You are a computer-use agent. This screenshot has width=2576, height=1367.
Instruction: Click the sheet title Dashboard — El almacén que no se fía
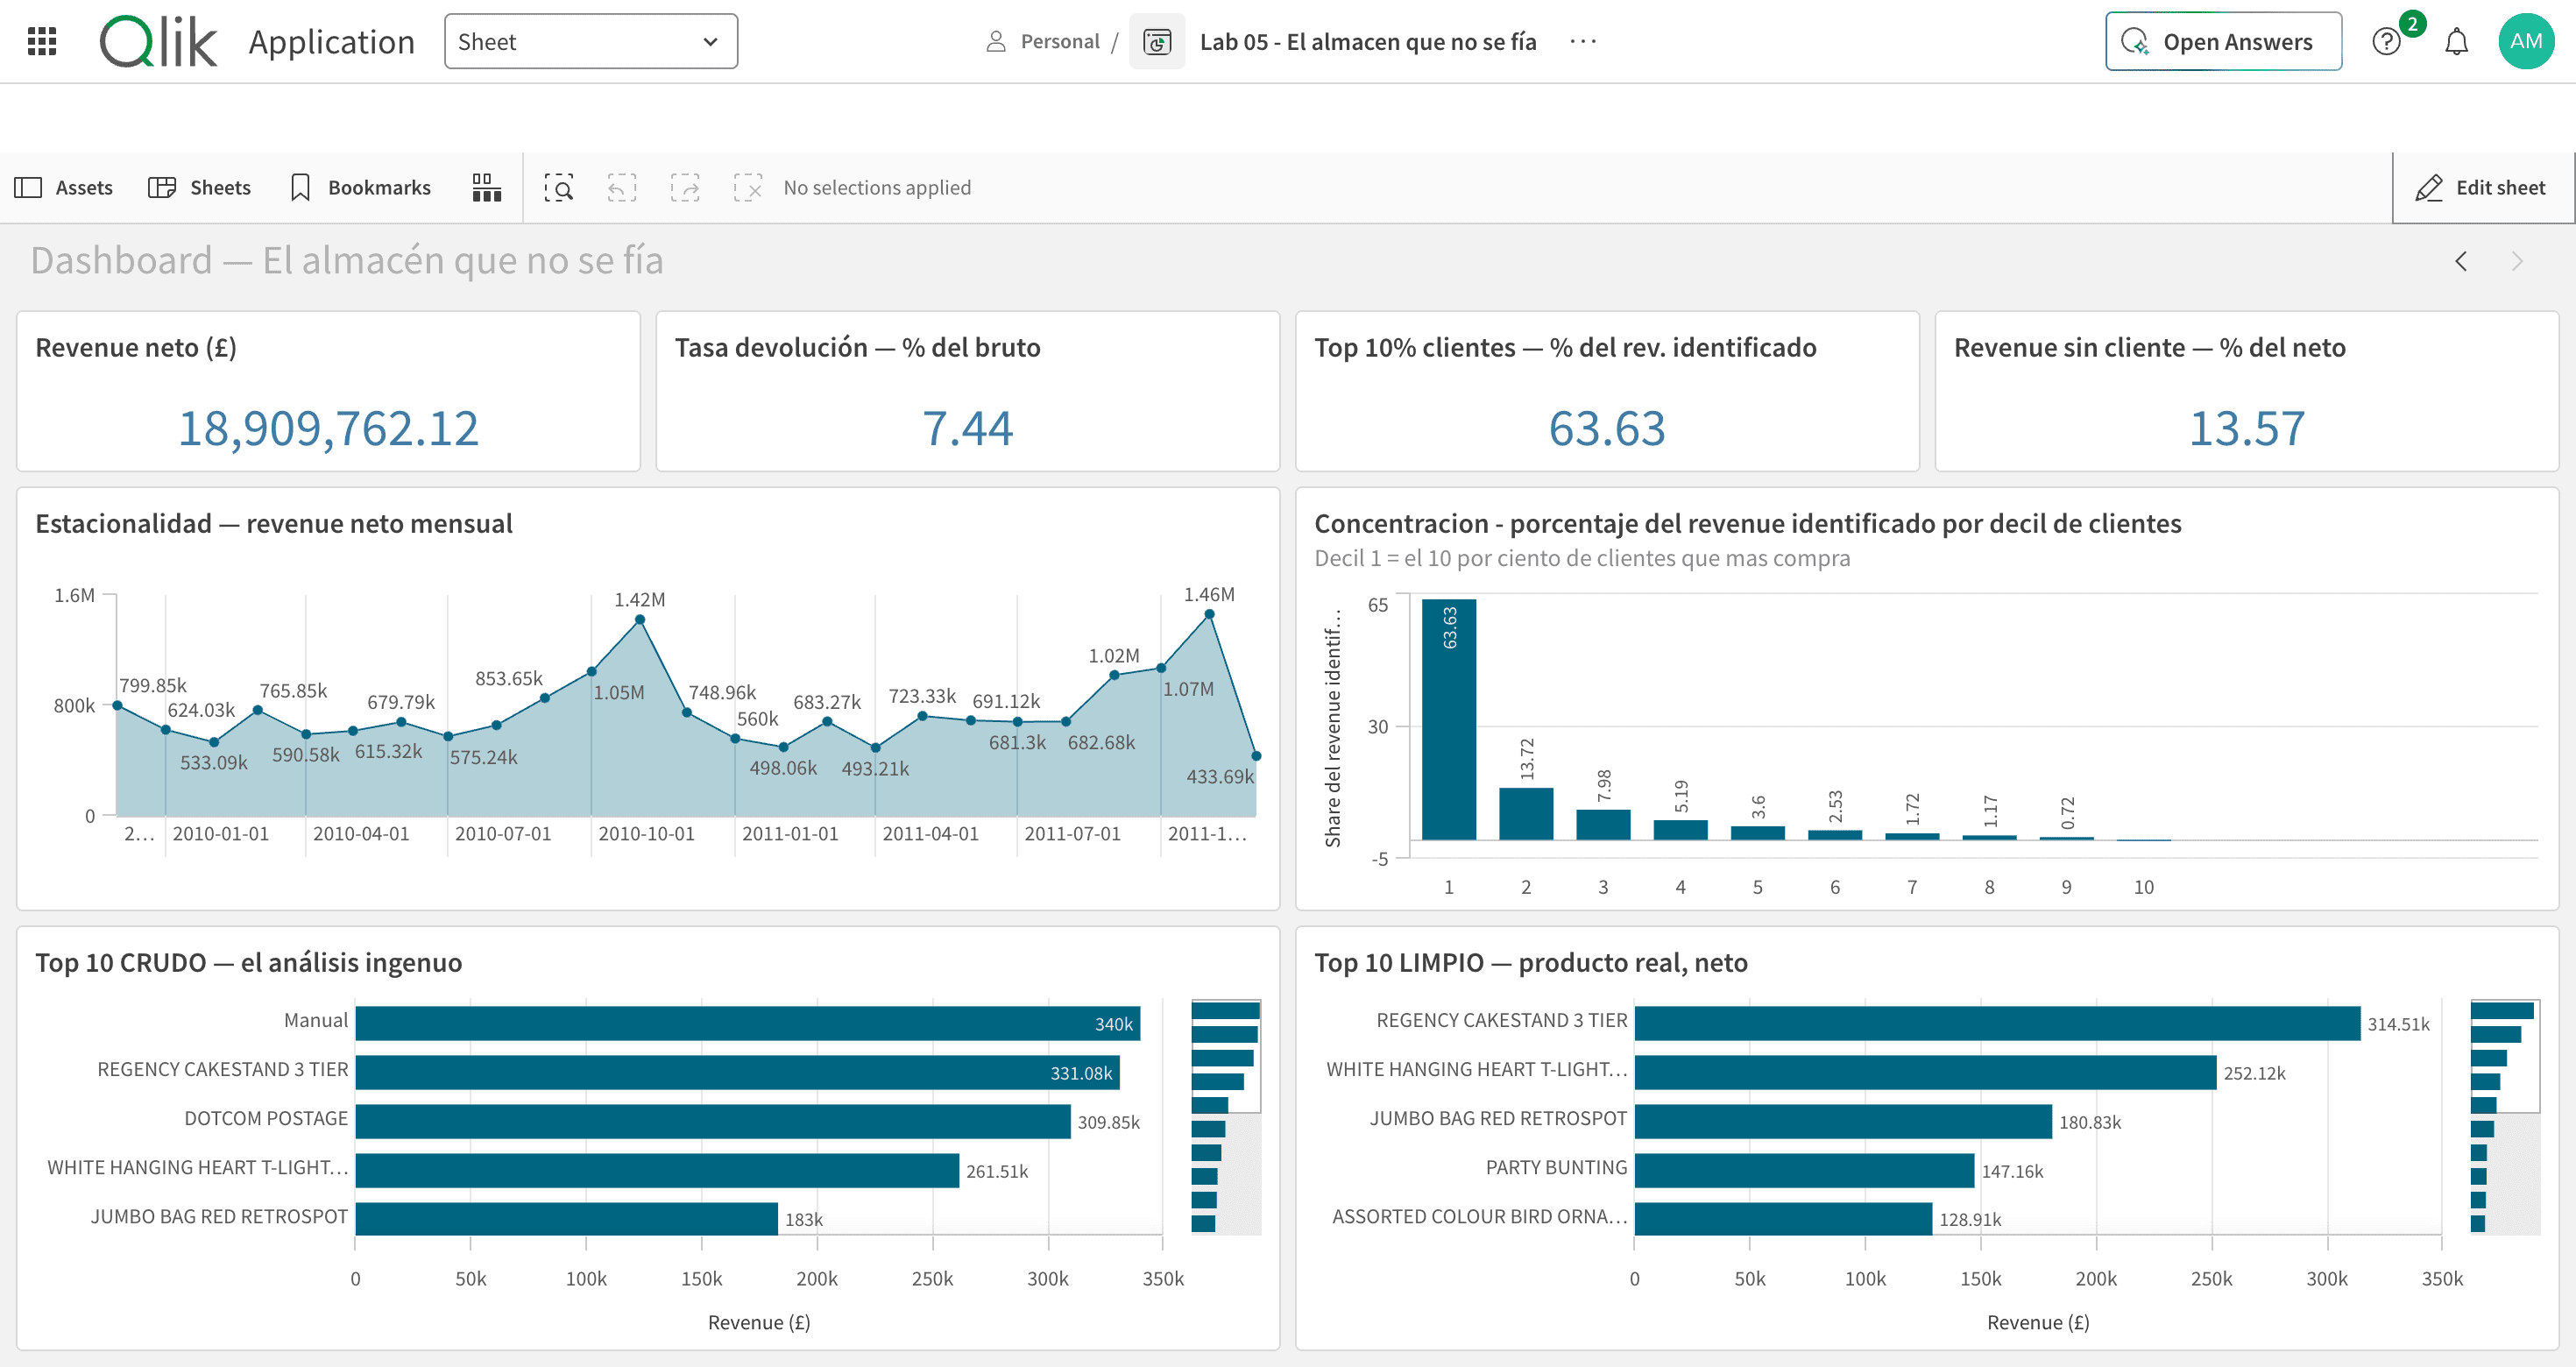coord(347,260)
